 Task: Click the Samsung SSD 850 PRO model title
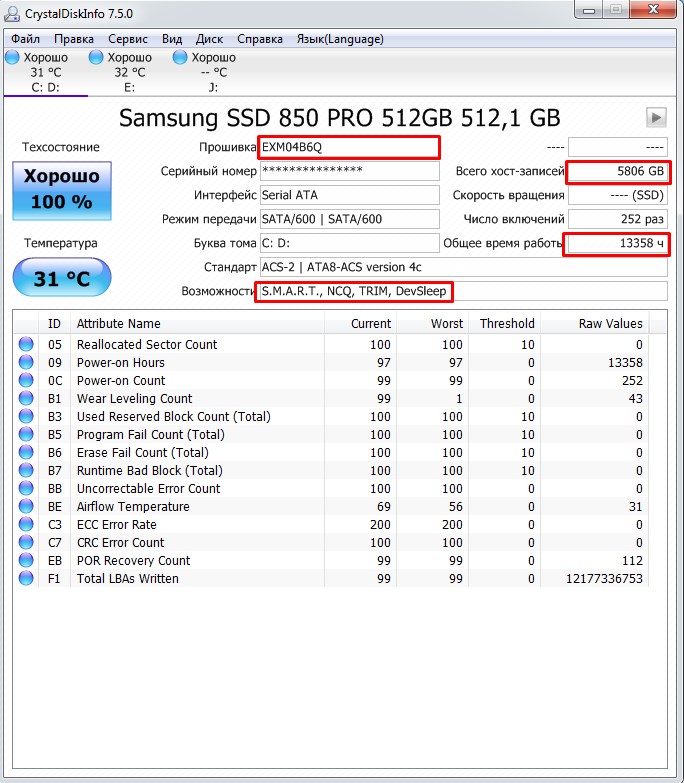[340, 118]
